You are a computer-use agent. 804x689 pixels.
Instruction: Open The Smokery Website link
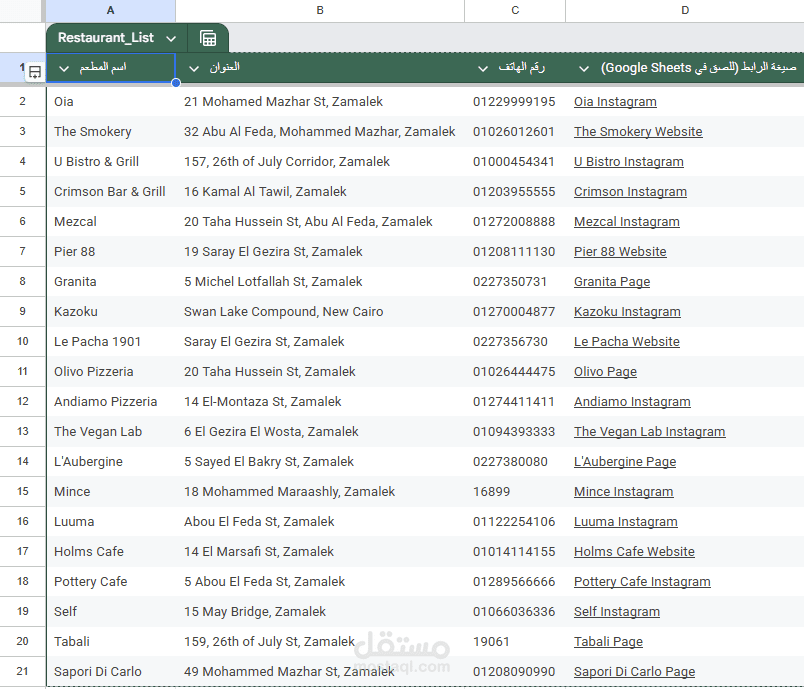638,132
